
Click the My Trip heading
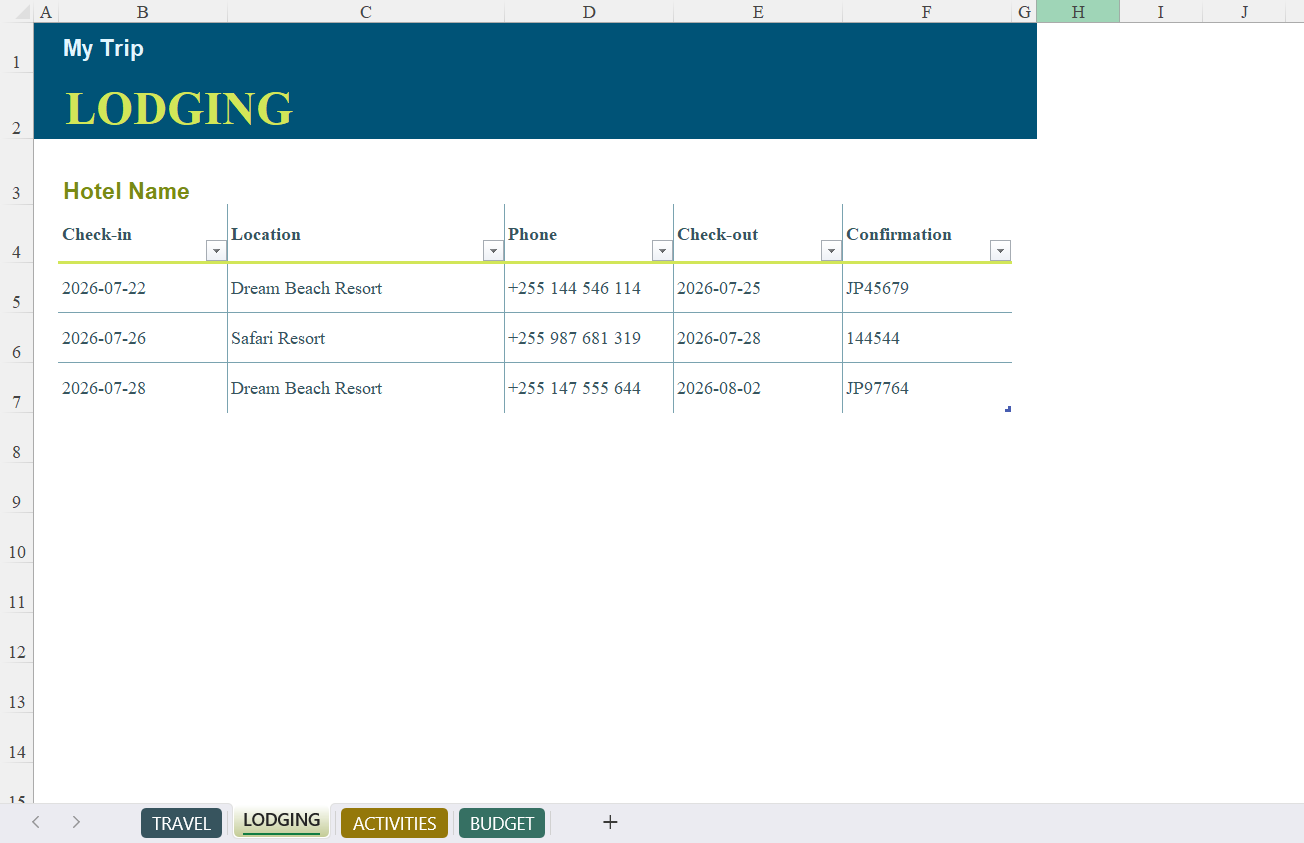pos(103,48)
